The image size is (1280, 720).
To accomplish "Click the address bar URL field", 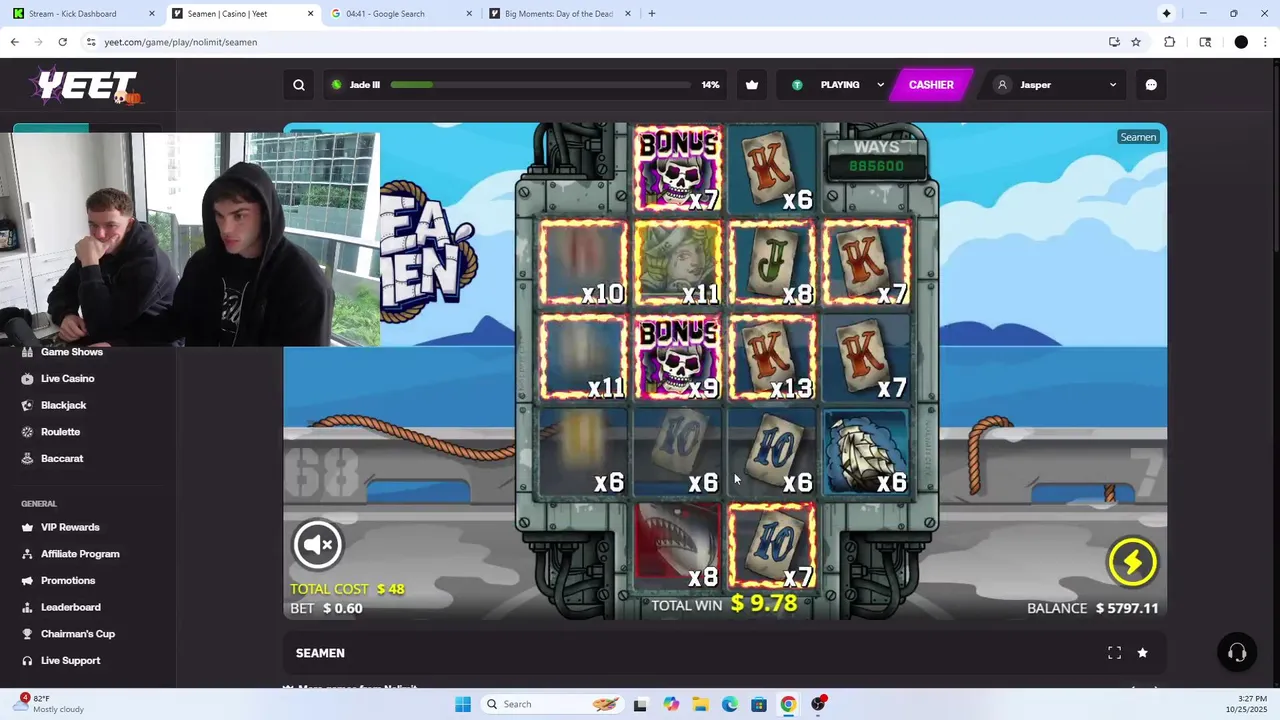I will [590, 42].
